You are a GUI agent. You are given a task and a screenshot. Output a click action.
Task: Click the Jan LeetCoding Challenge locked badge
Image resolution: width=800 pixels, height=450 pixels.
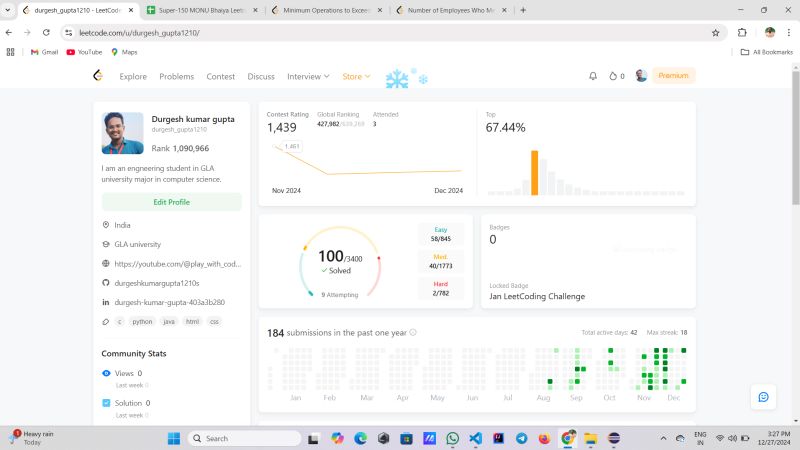click(x=537, y=296)
